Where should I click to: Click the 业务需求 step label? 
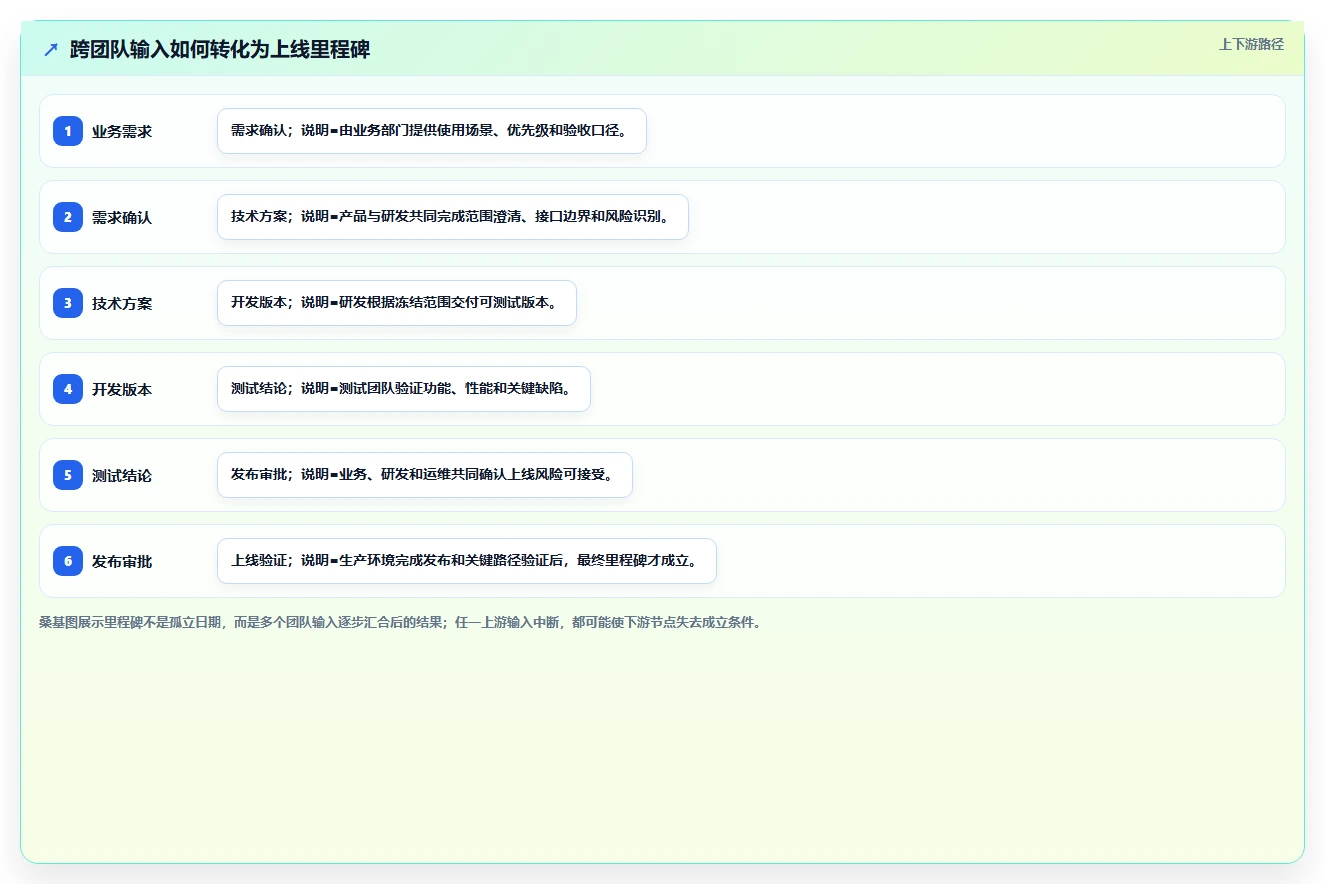click(x=122, y=131)
